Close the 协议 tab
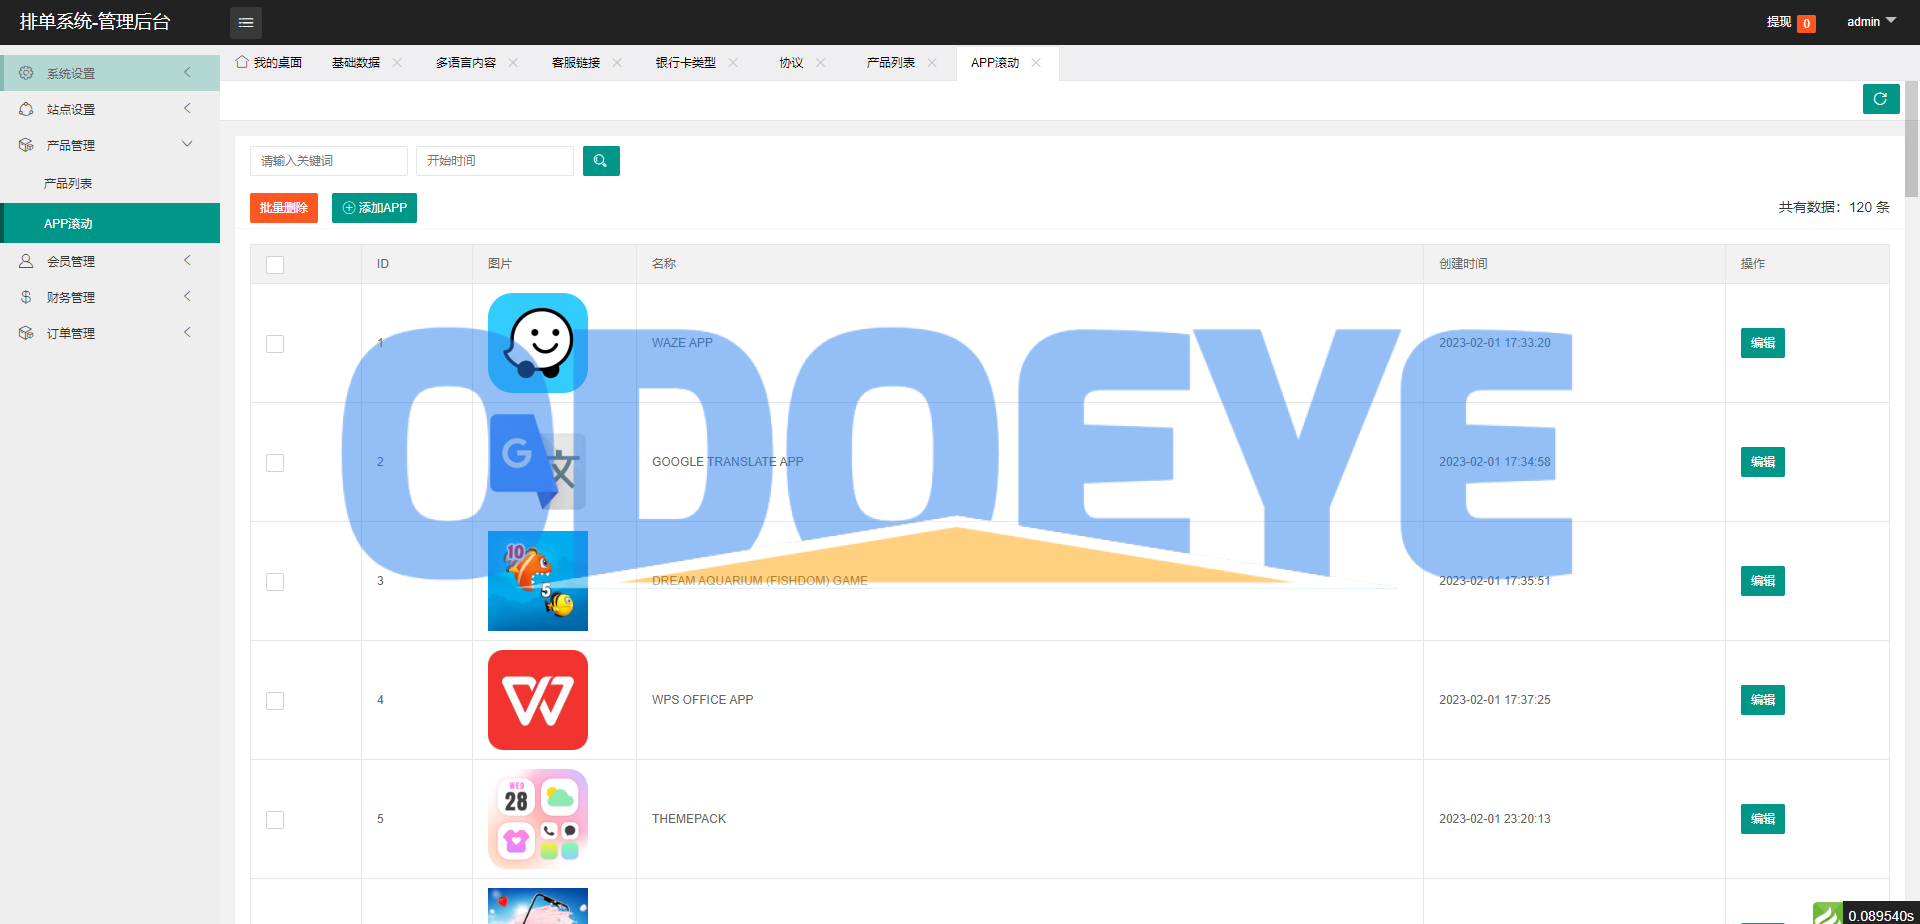The width and height of the screenshot is (1920, 924). [821, 62]
